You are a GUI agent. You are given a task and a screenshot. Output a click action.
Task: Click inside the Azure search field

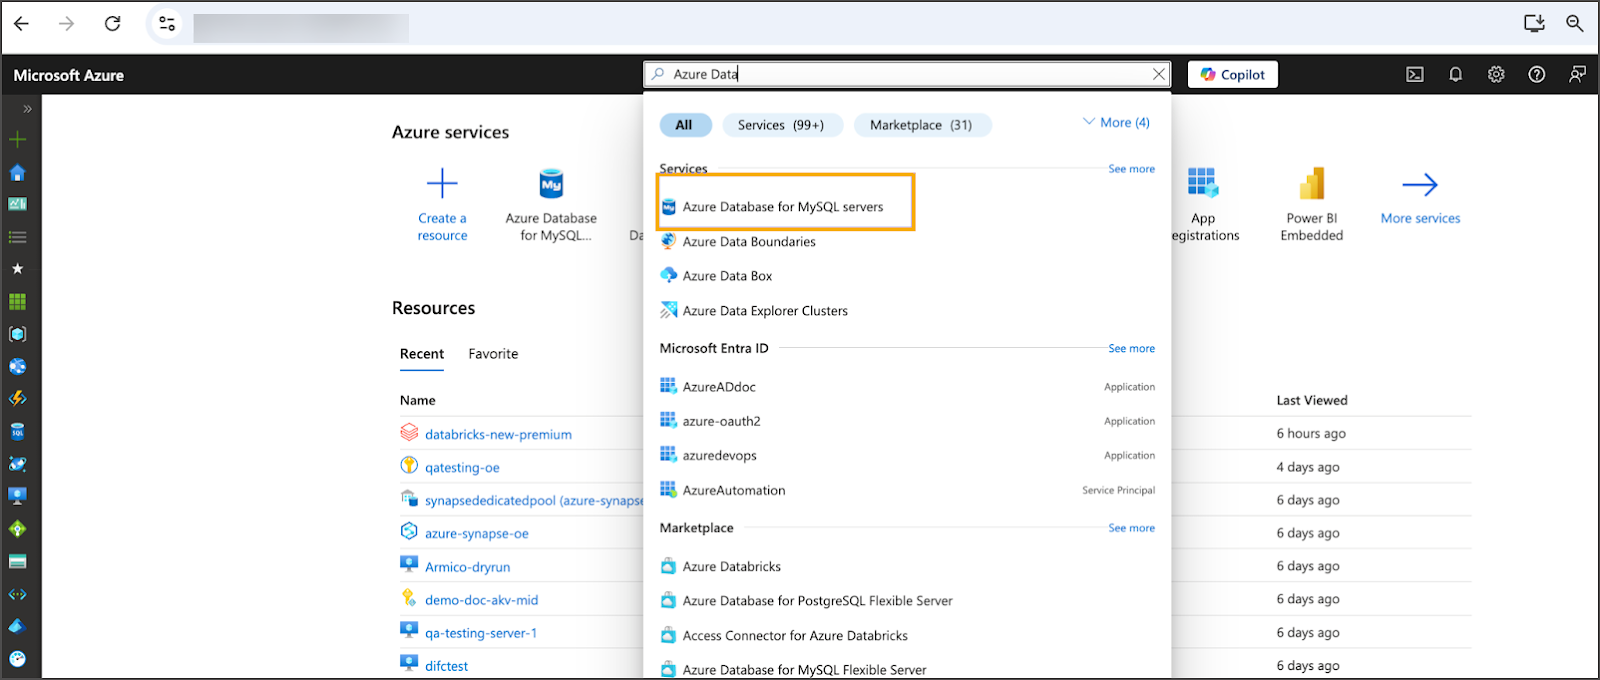[x=900, y=74]
